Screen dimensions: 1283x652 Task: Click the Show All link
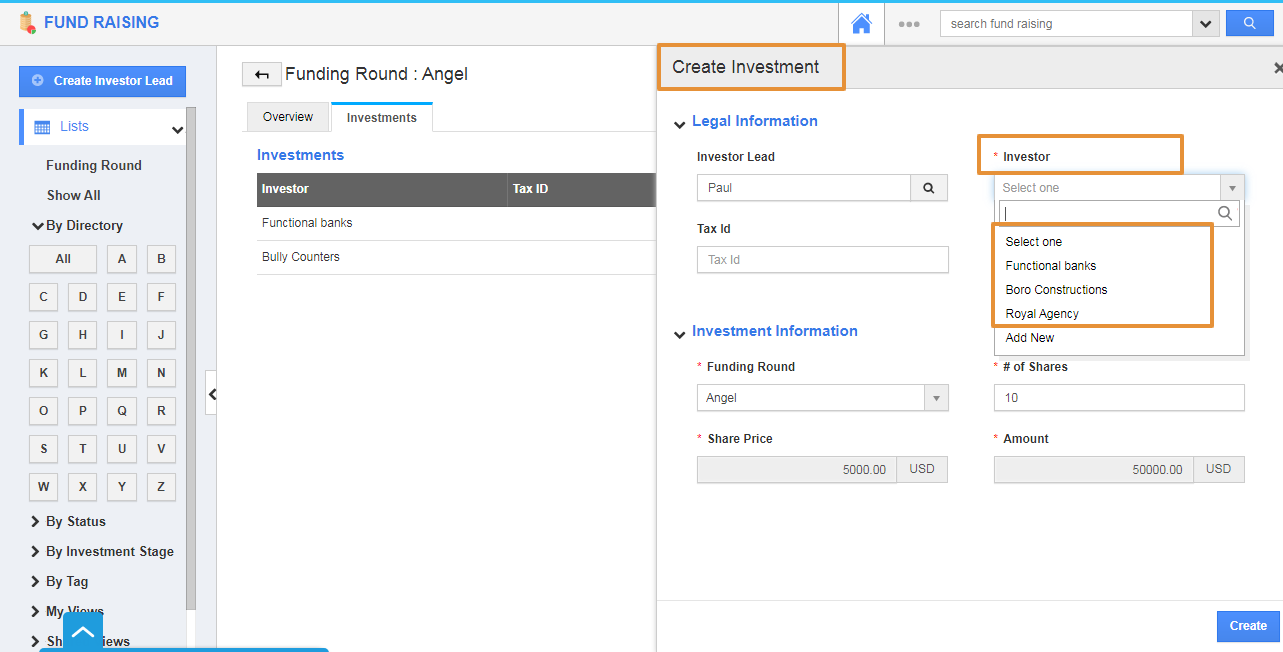pos(73,195)
